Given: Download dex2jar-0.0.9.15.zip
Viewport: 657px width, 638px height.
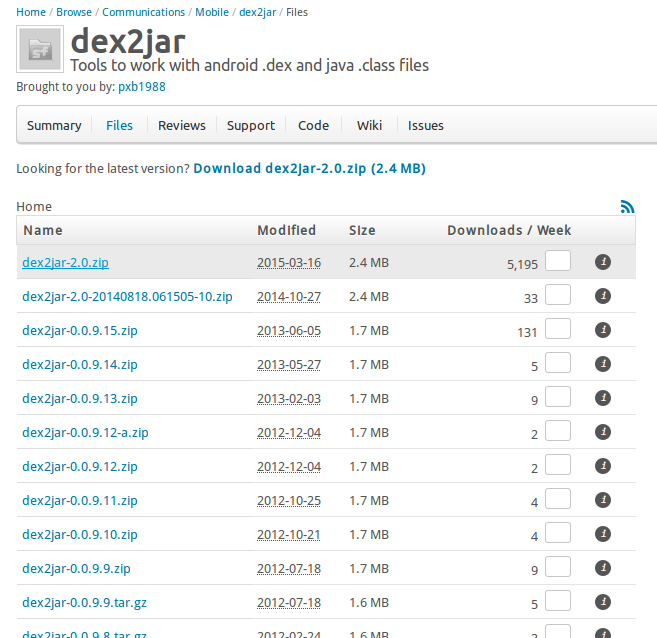Looking at the screenshot, I should pos(80,331).
